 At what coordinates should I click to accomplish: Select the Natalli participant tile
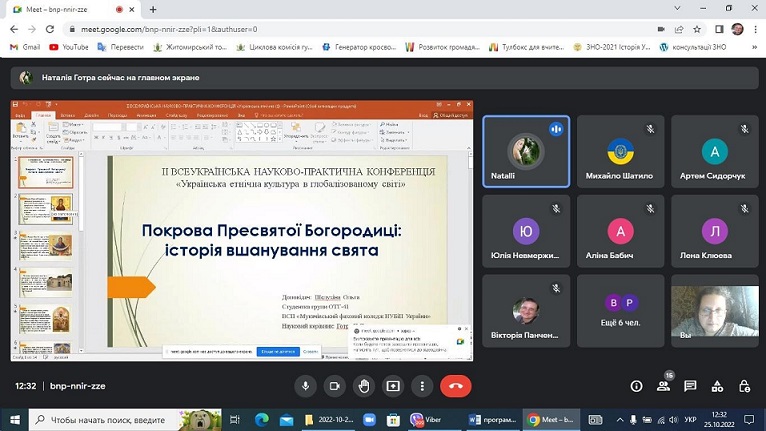[526, 151]
